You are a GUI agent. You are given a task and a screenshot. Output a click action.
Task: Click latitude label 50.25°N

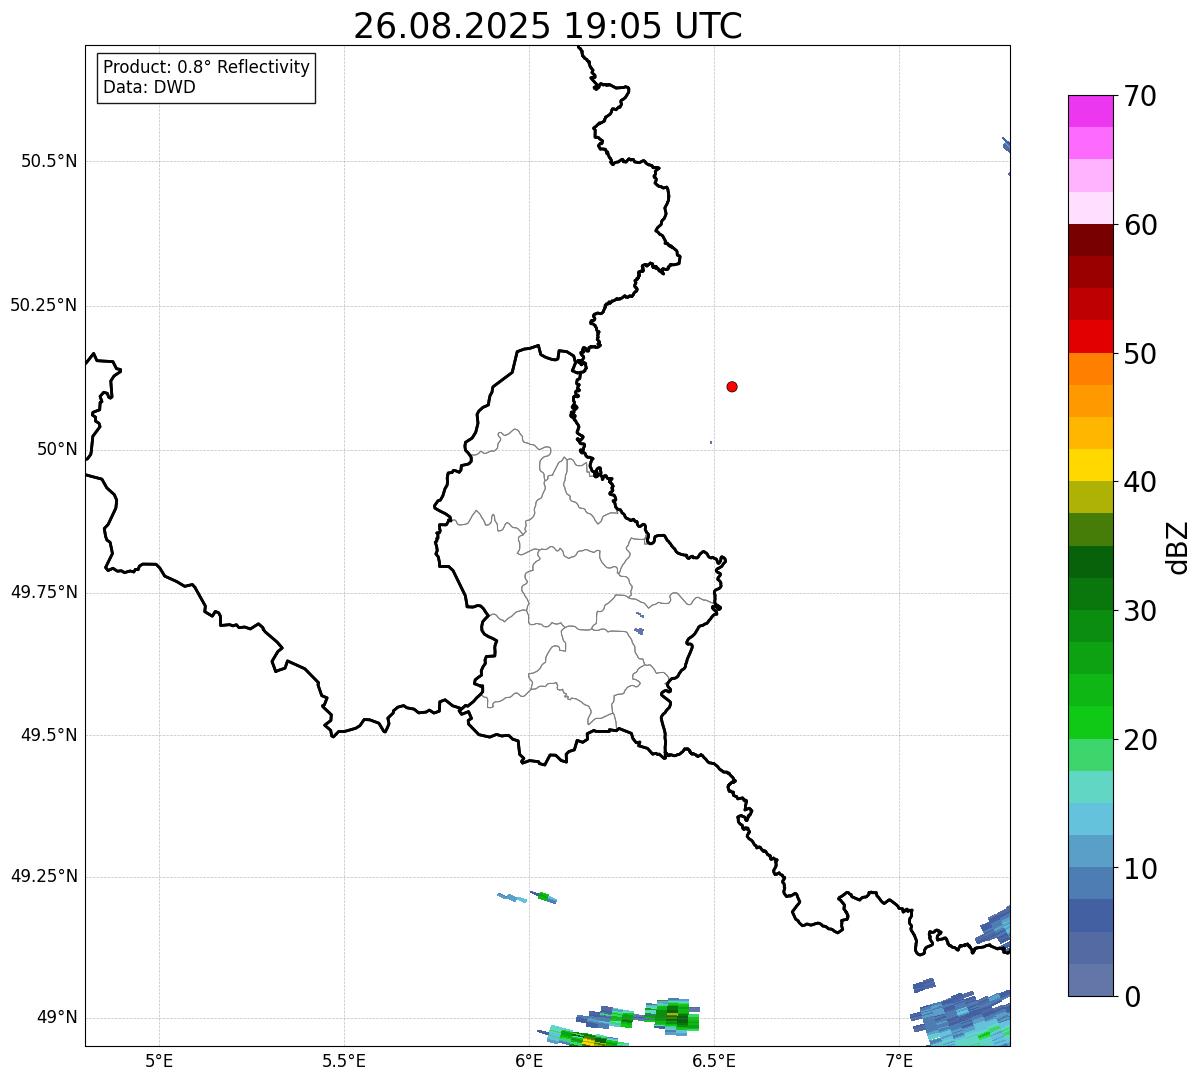(43, 305)
